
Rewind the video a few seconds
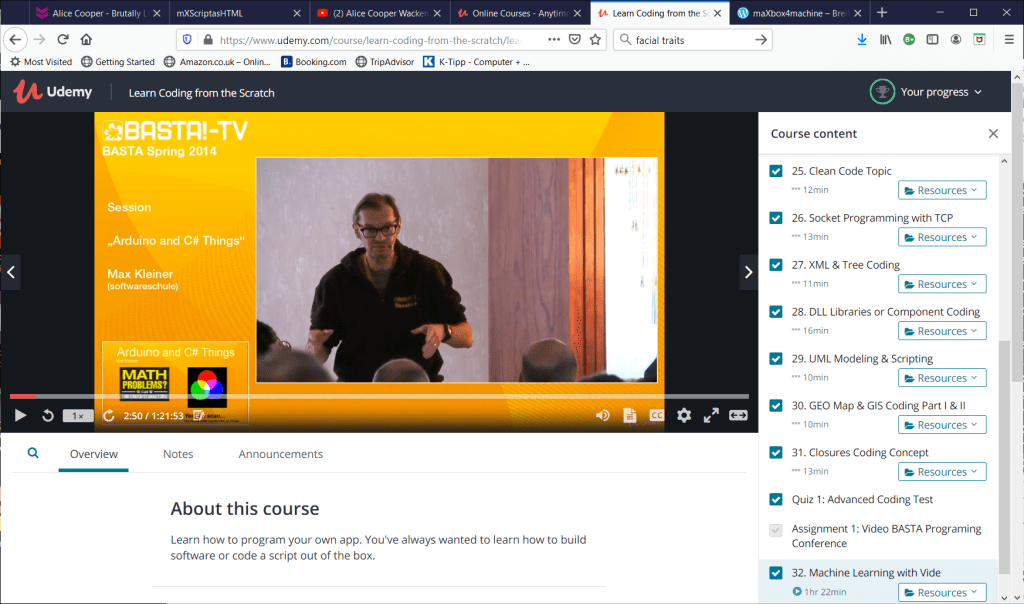47,415
